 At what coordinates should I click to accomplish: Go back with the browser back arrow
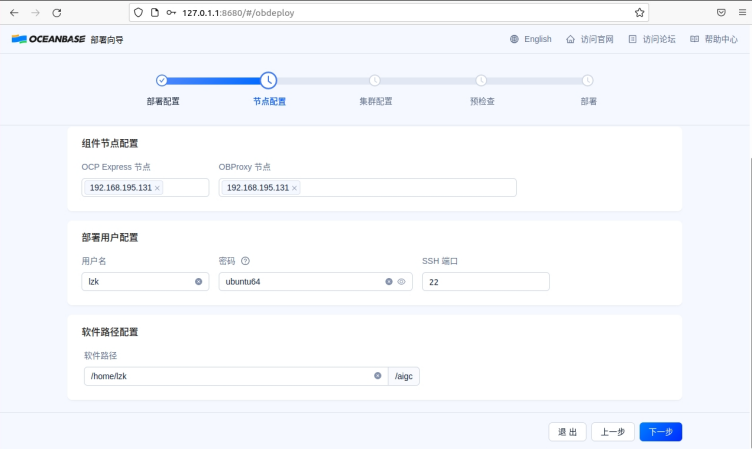point(14,13)
